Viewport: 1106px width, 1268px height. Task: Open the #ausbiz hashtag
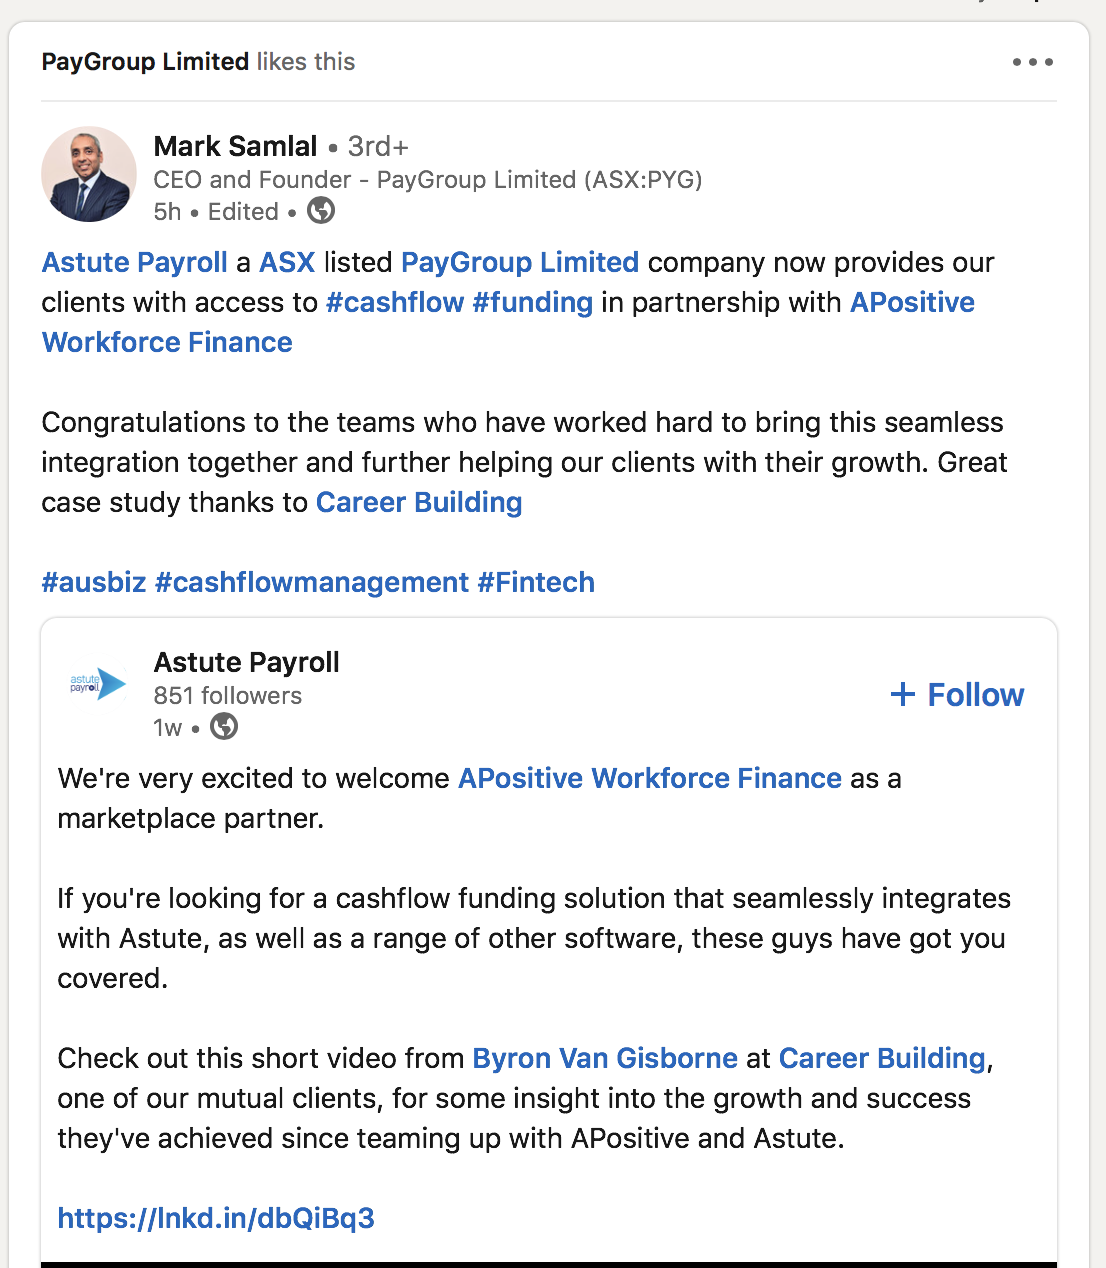[x=94, y=582]
